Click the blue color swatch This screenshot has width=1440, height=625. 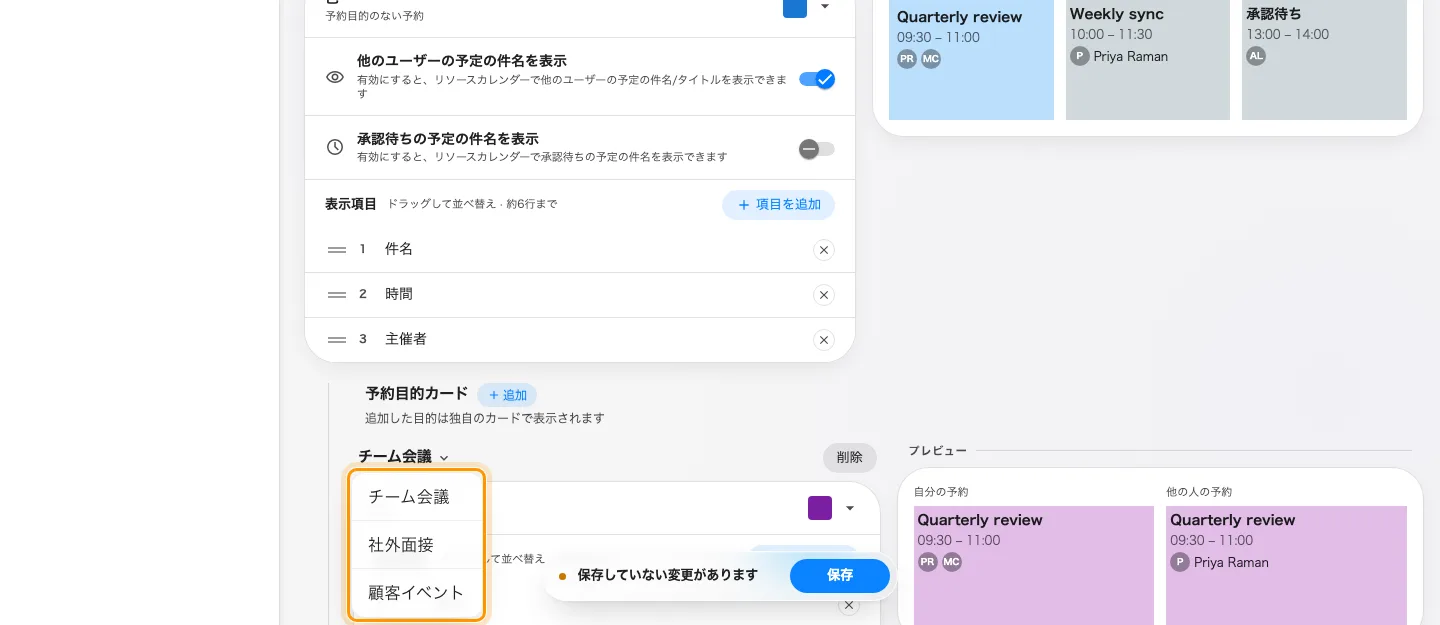795,7
